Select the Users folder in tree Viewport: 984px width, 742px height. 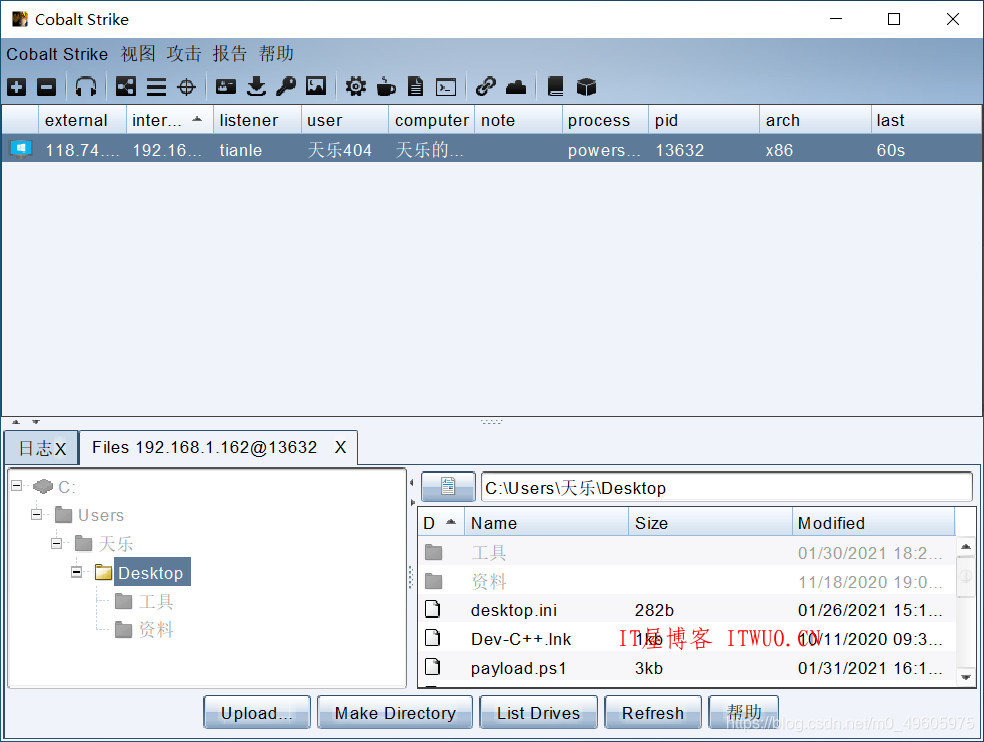101,515
